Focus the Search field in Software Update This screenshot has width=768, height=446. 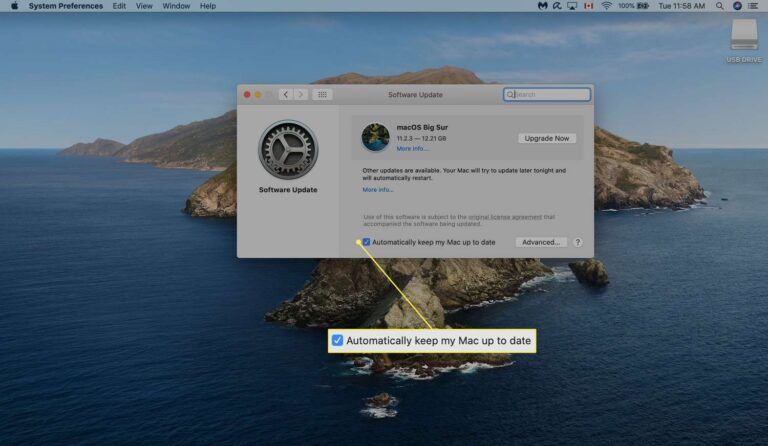tap(547, 94)
